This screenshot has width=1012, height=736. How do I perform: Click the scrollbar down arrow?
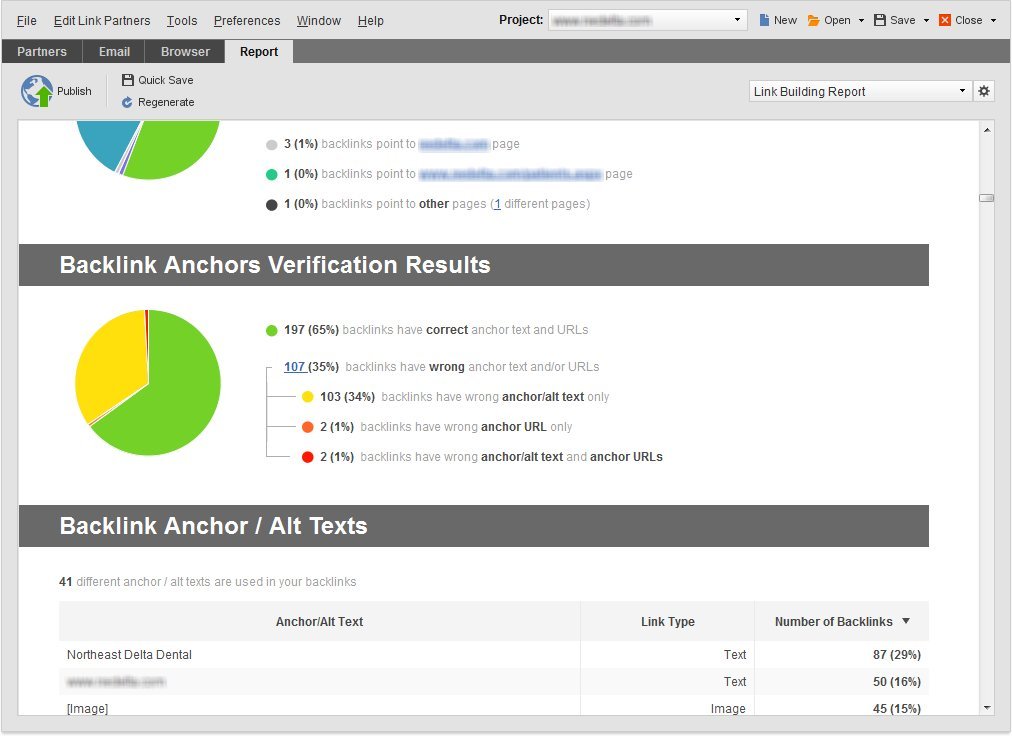[987, 708]
